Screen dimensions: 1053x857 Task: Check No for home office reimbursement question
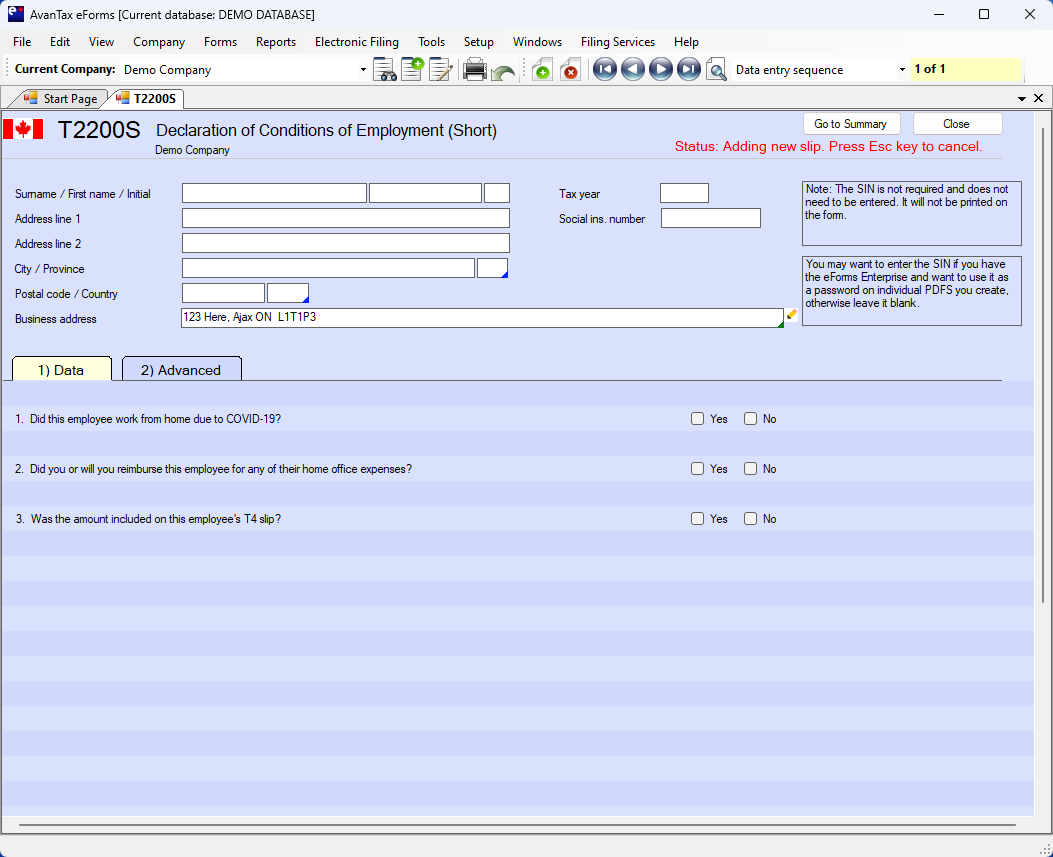[751, 469]
